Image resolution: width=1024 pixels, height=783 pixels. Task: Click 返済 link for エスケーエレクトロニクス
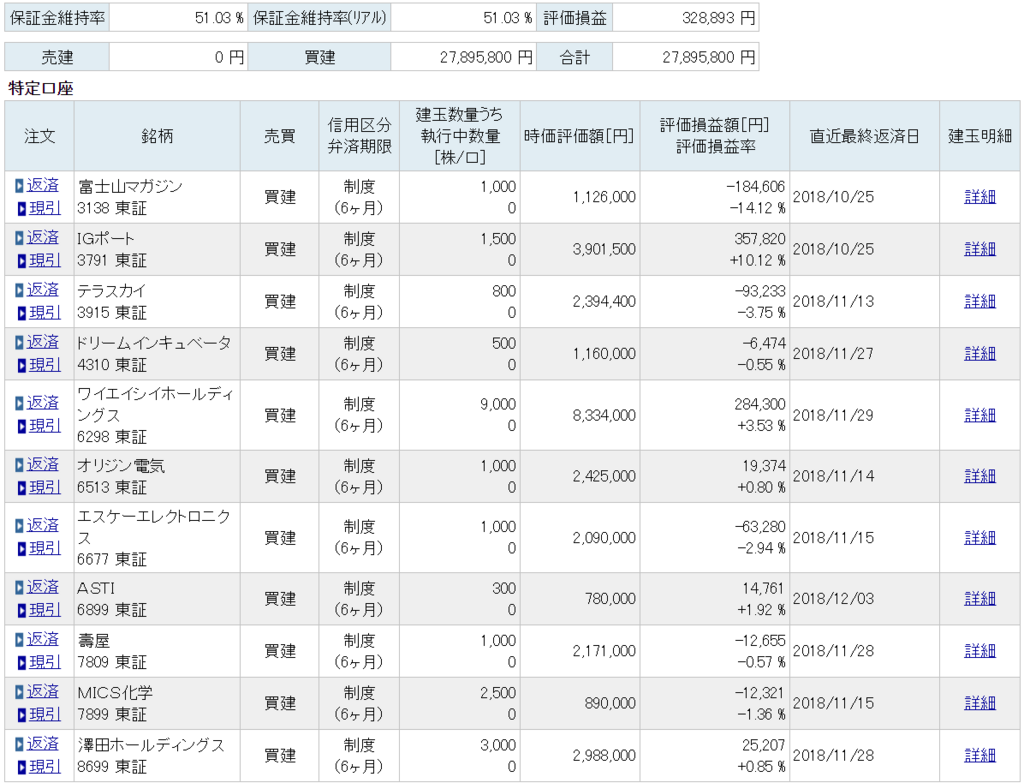pyautogui.click(x=42, y=526)
